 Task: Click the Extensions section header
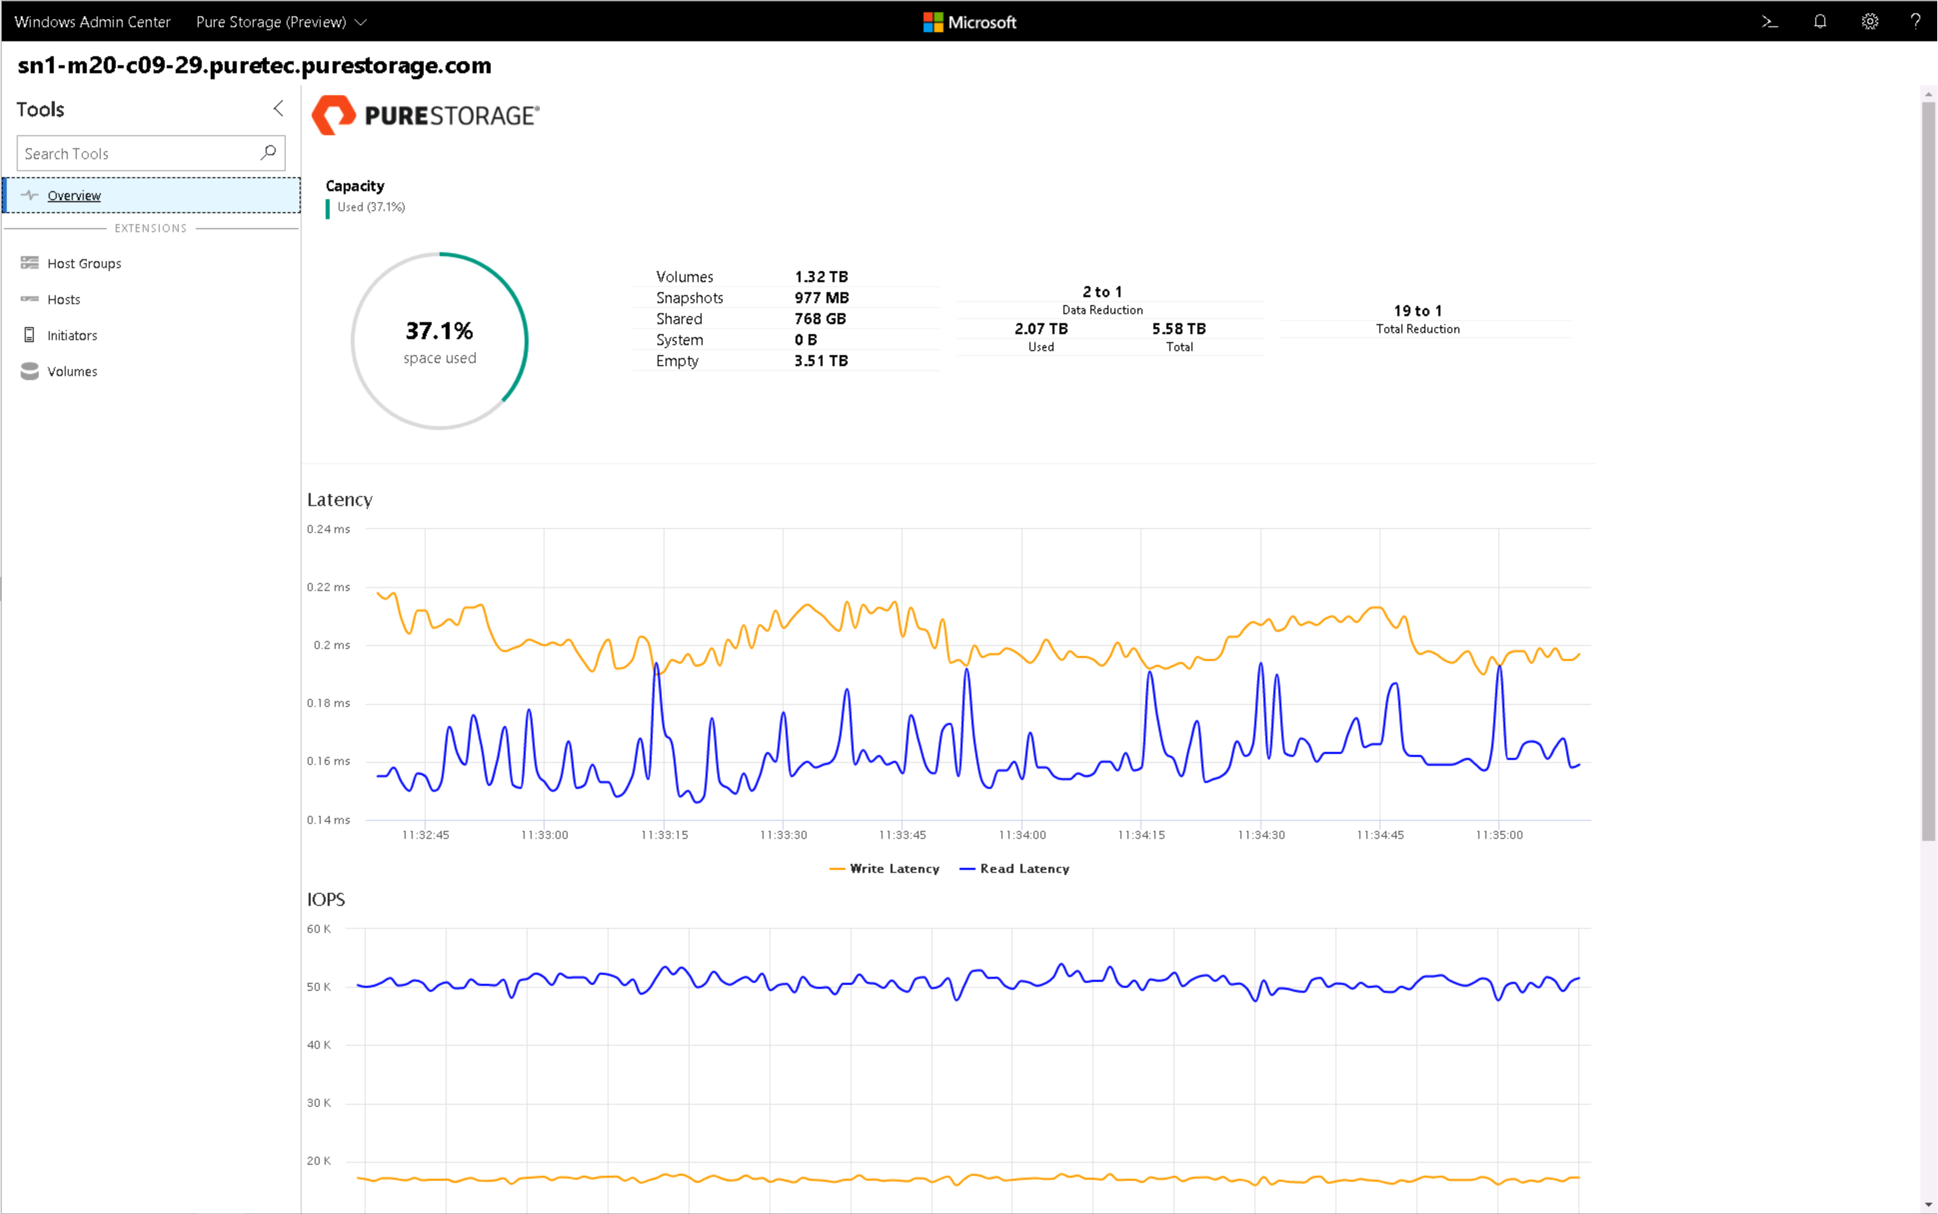(151, 228)
